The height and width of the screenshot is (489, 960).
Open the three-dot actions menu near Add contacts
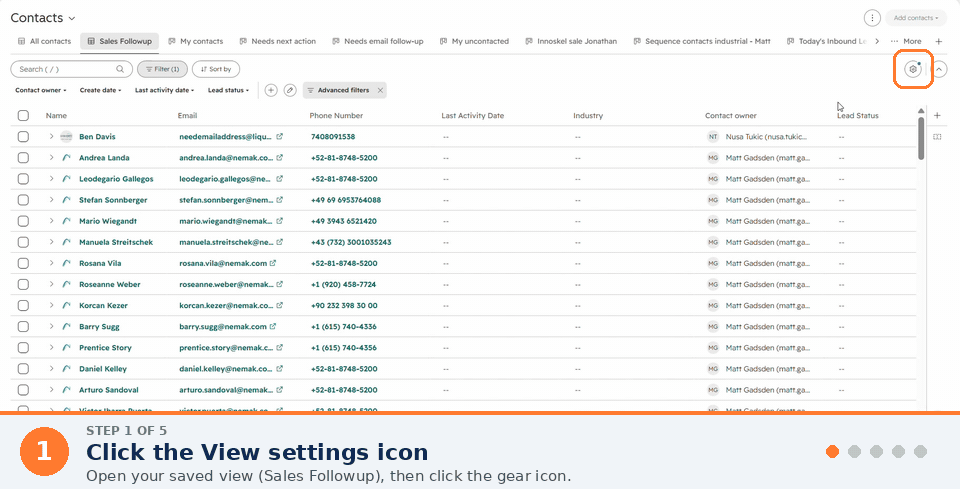click(x=872, y=18)
